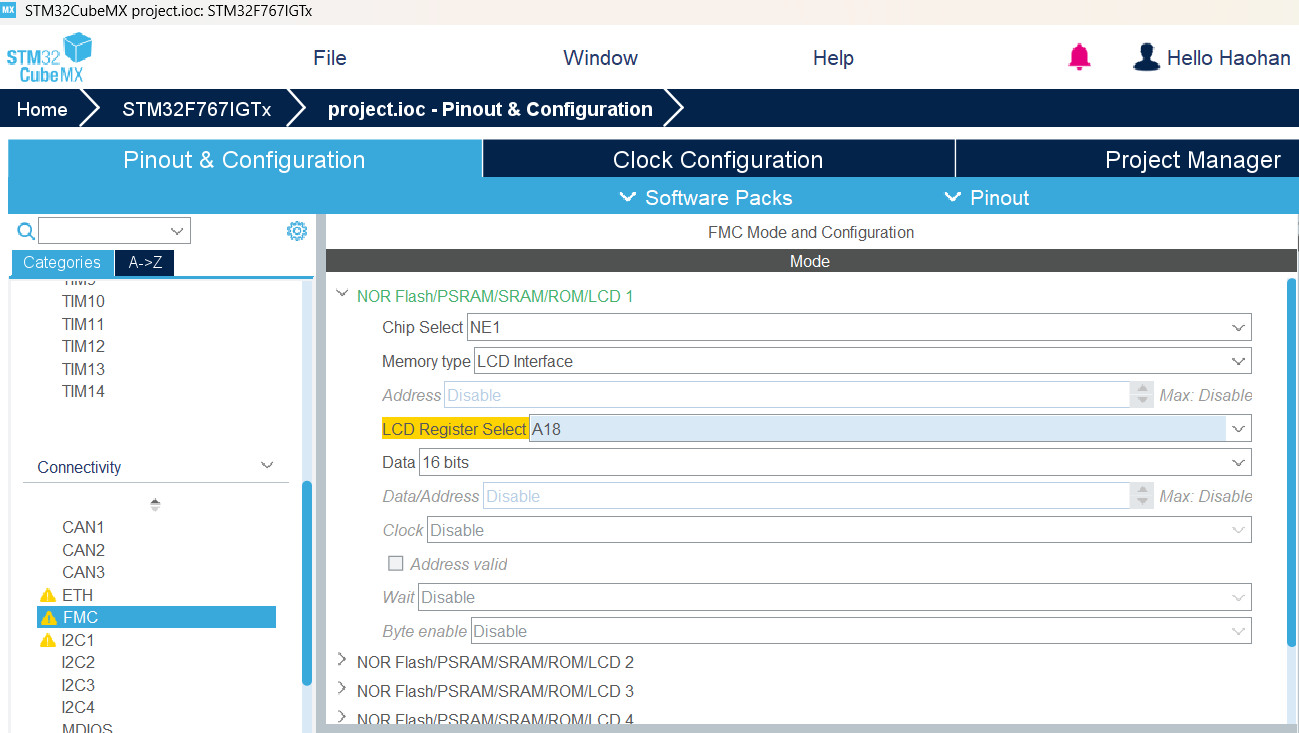
Task: Select TIM12 in the list
Action: tap(83, 346)
